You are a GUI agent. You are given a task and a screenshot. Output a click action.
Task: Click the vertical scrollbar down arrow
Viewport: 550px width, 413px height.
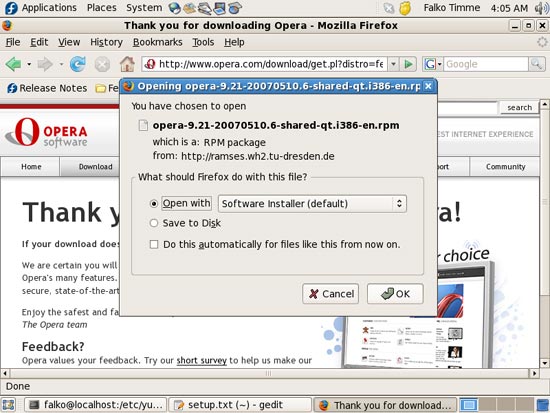[x=544, y=363]
